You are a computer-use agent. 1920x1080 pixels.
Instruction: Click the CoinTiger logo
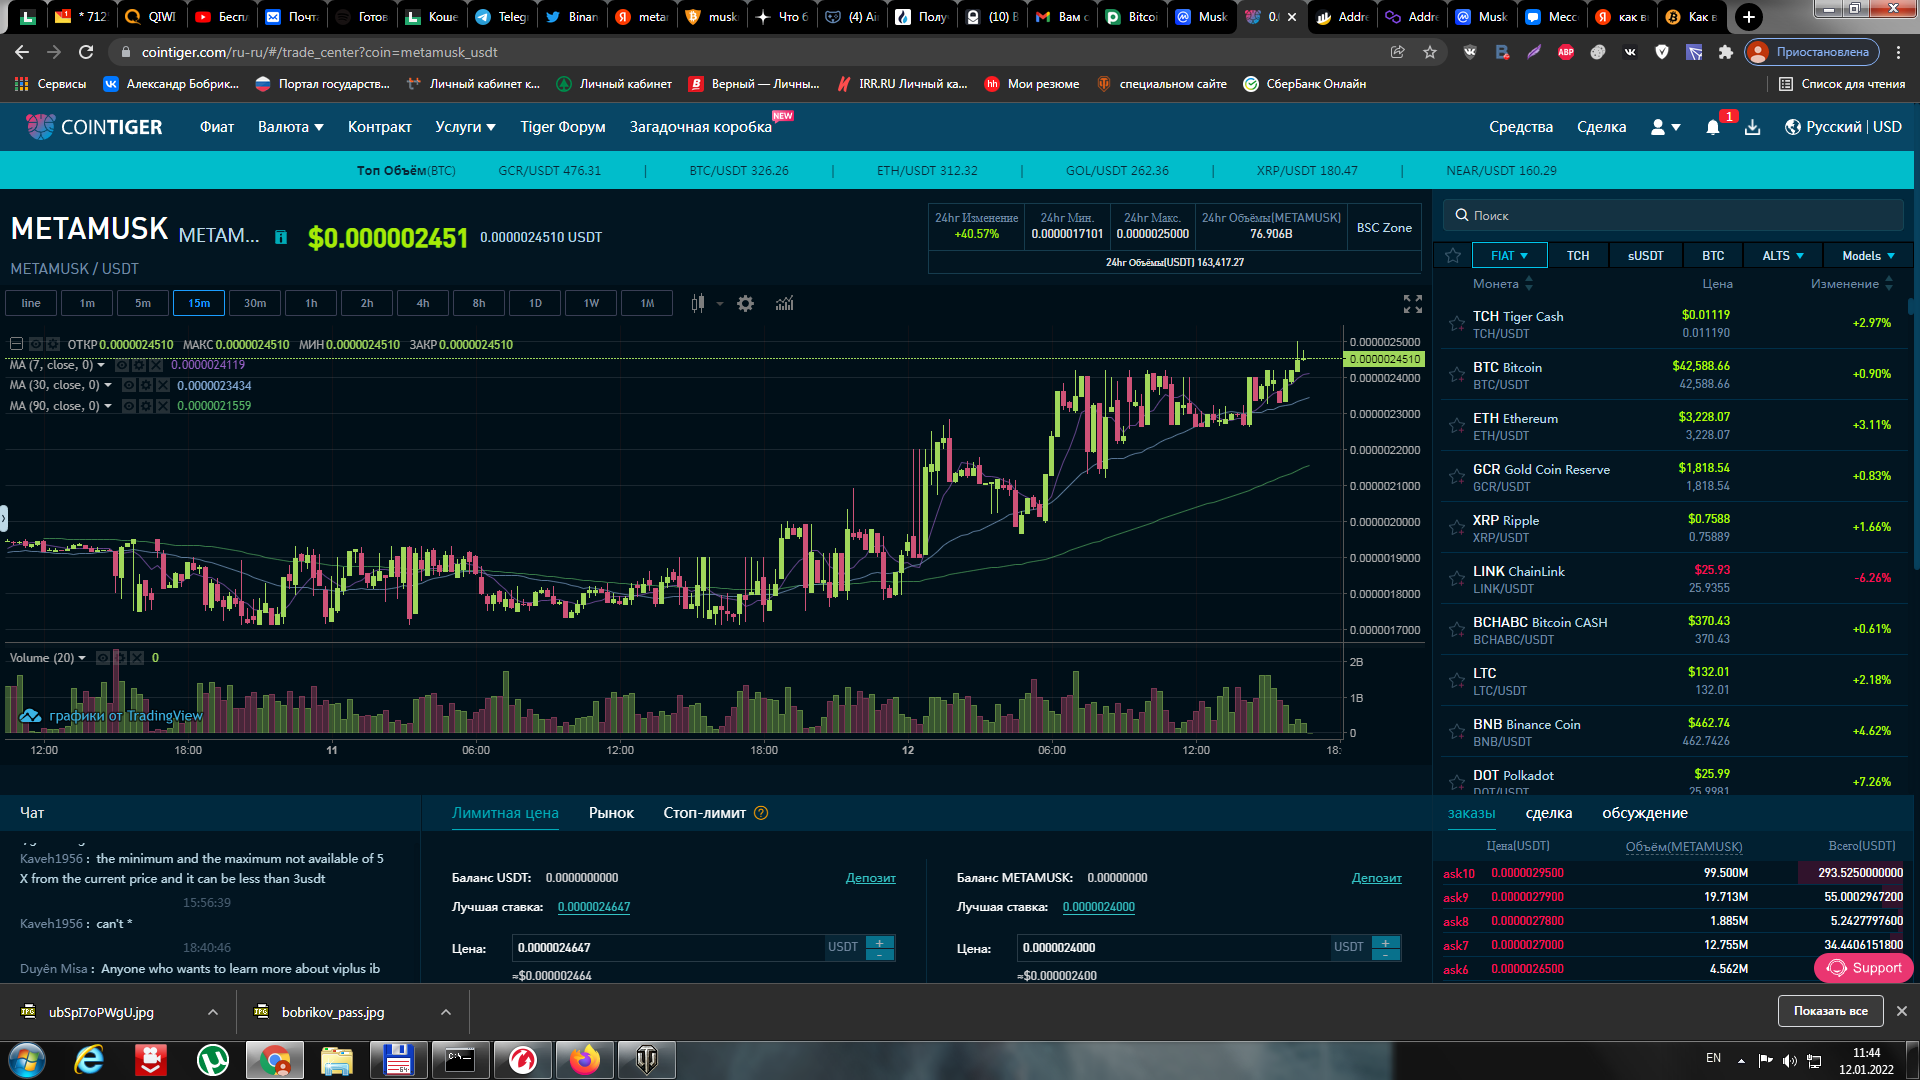(x=94, y=127)
